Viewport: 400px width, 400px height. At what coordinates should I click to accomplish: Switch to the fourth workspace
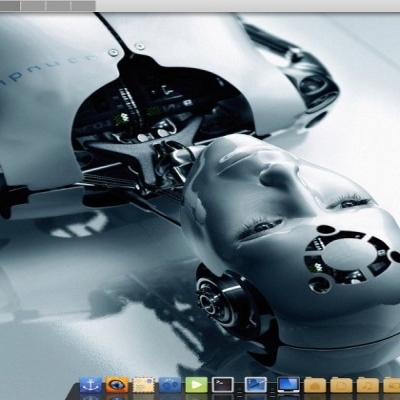click(84, 5)
